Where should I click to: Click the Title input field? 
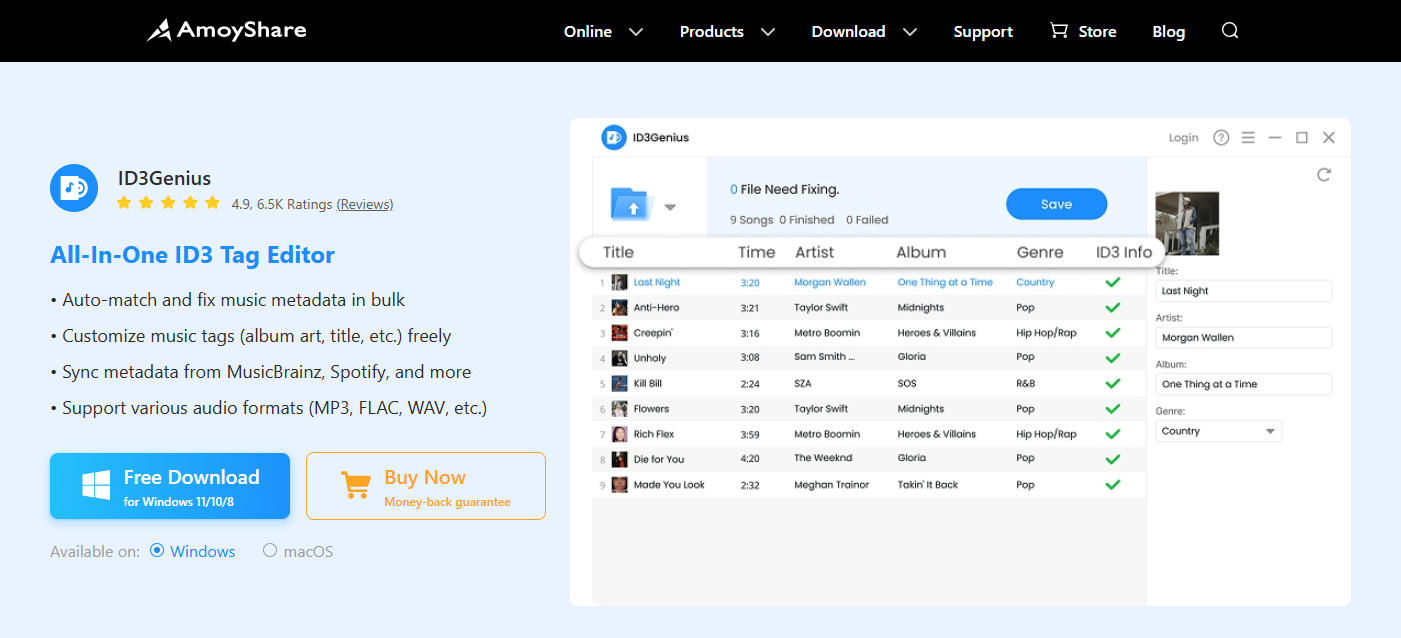(x=1243, y=291)
